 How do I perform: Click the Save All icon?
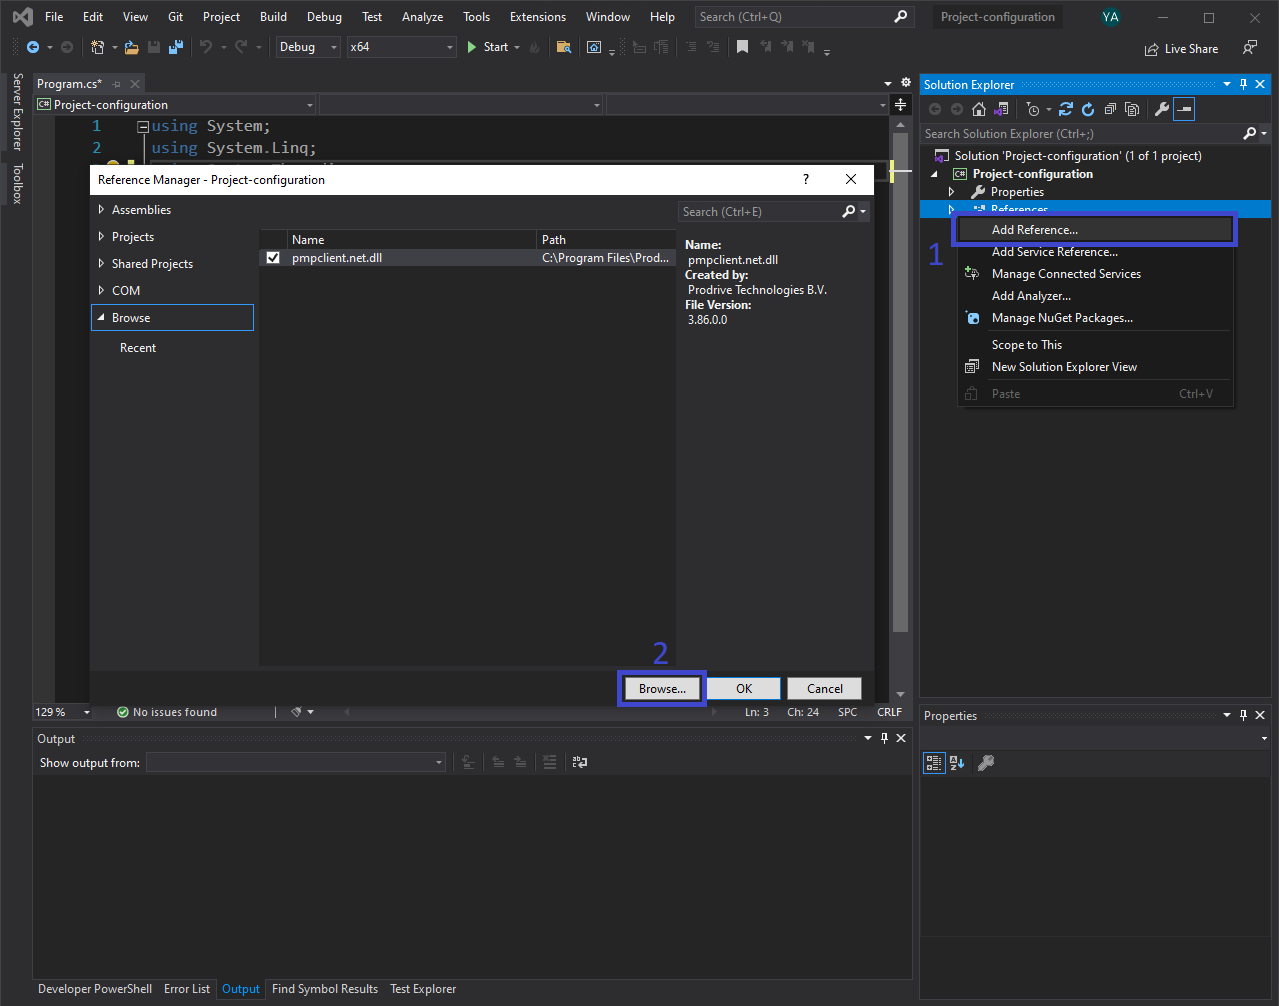point(176,47)
